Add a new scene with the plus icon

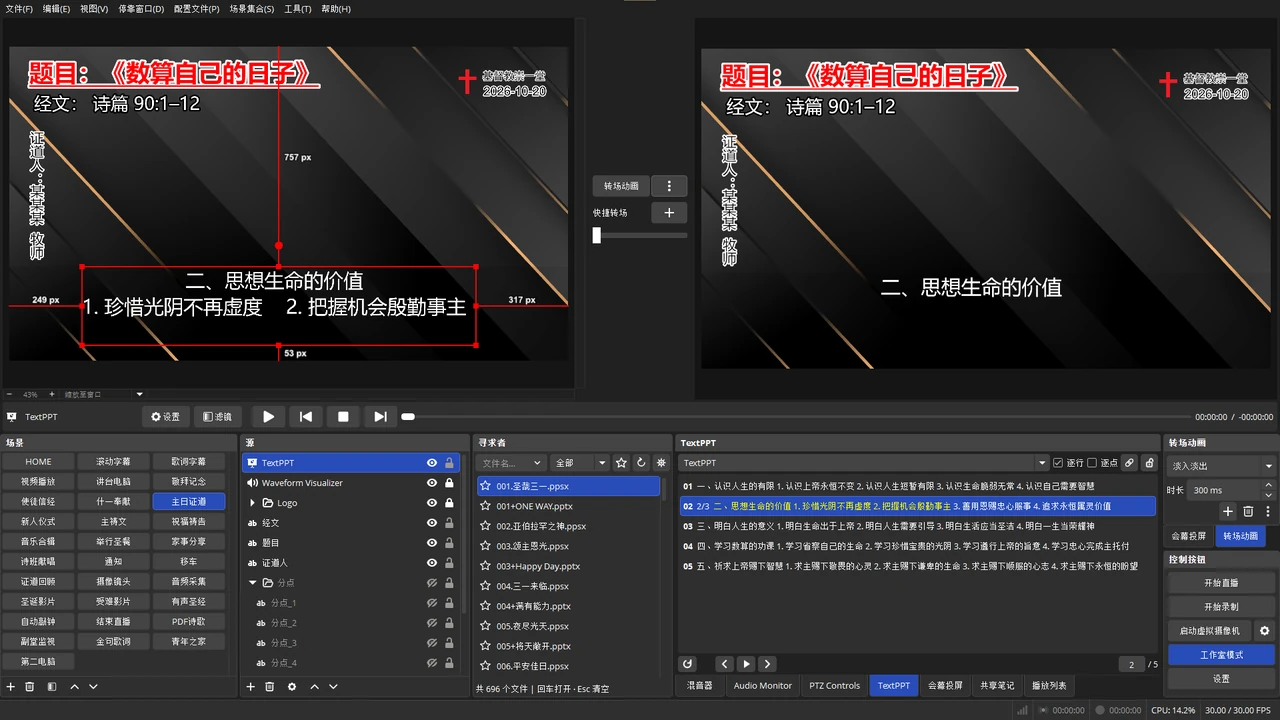(11, 687)
